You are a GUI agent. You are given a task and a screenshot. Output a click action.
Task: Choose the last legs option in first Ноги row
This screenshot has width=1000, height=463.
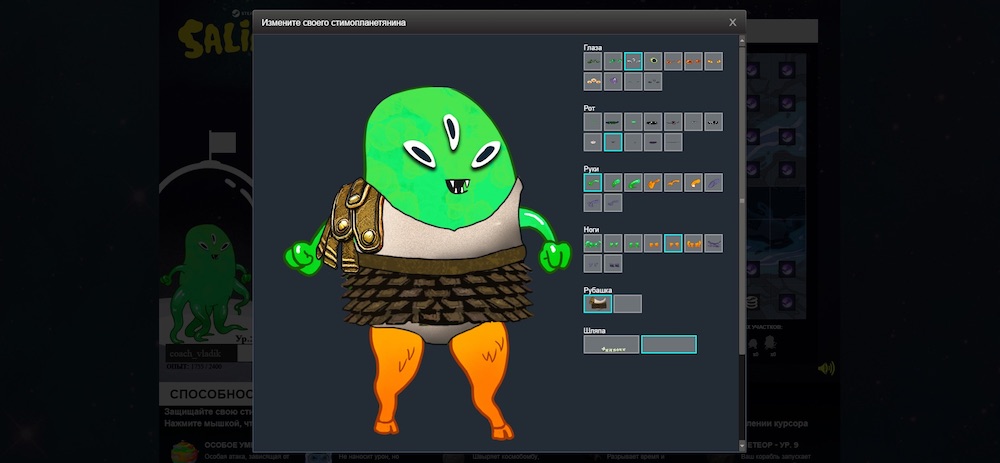click(x=713, y=243)
